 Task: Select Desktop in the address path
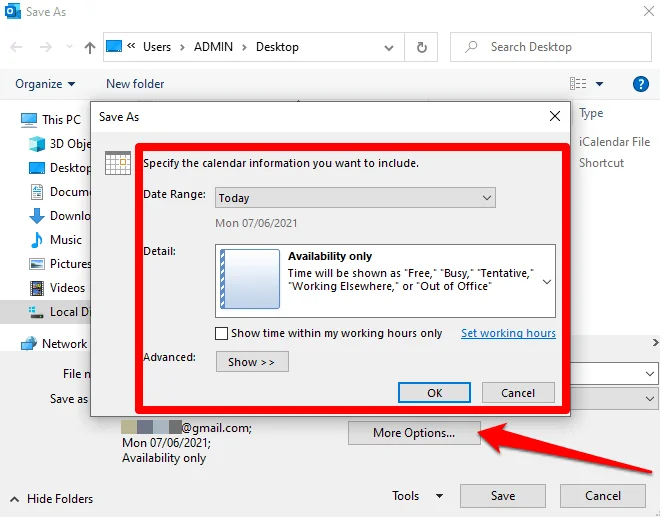coord(277,47)
